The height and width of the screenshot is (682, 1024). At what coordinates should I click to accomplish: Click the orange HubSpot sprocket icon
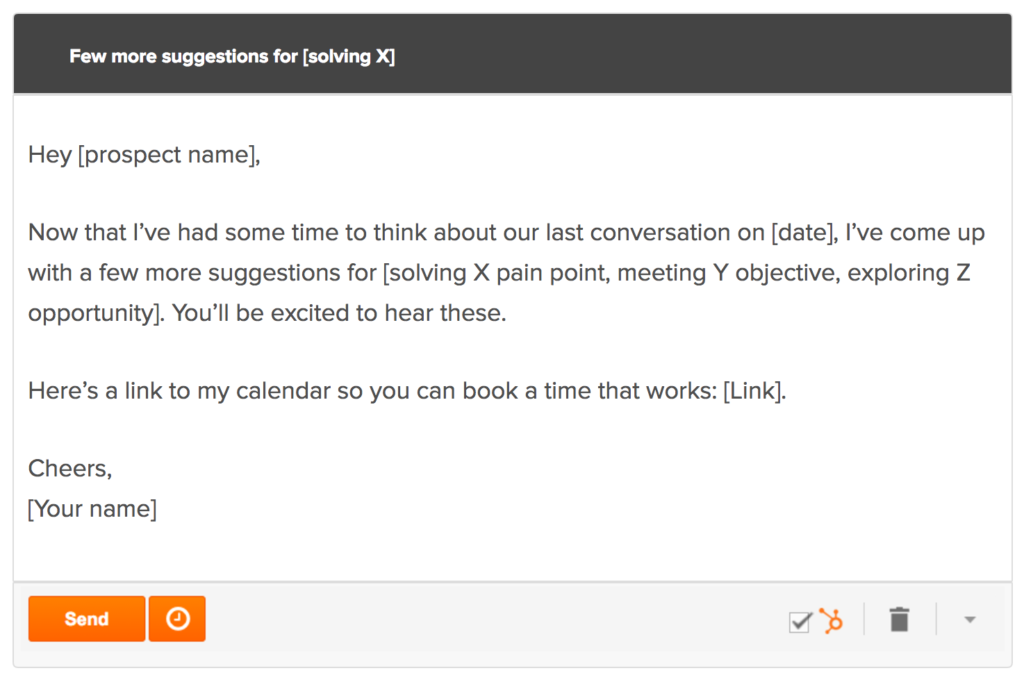tap(831, 620)
